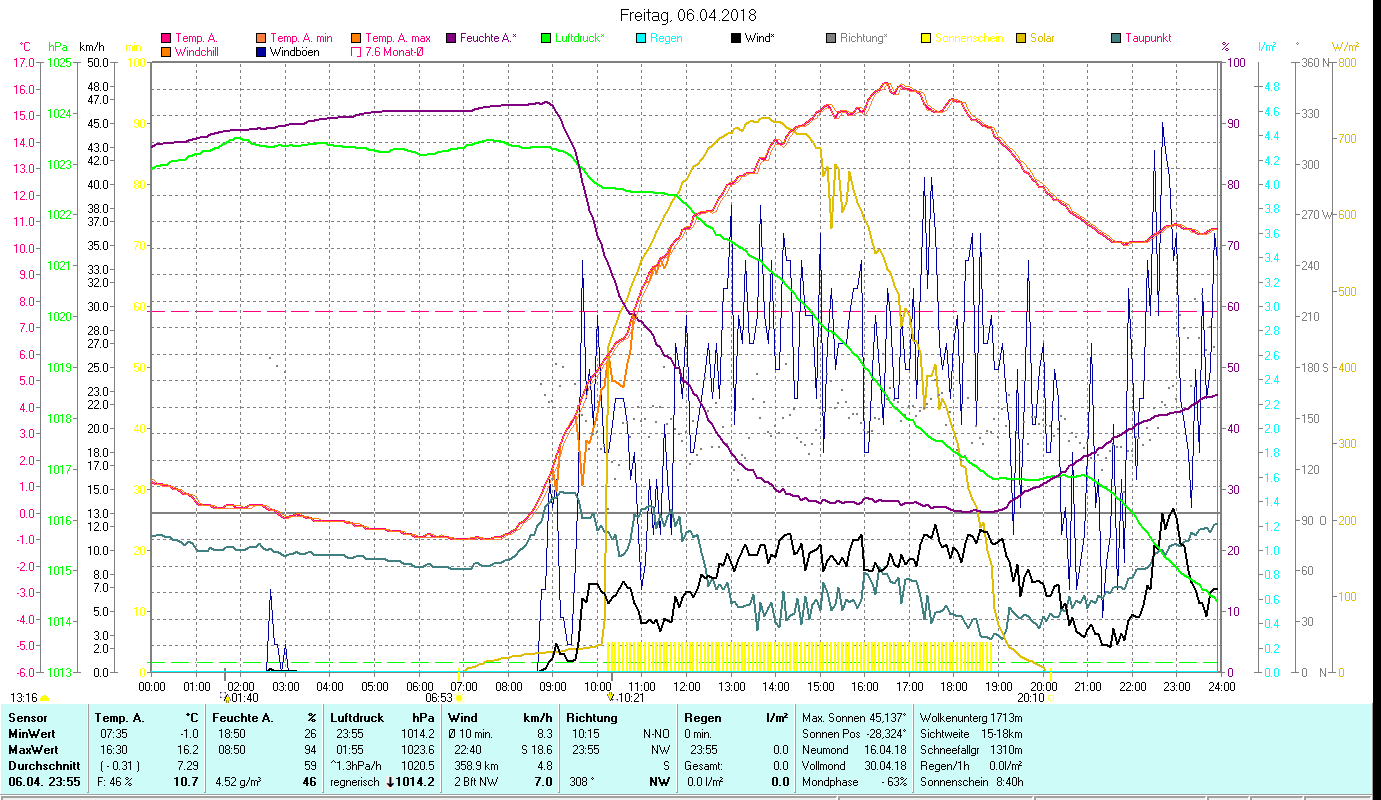Click the MaxWert row label
The width and height of the screenshot is (1381, 800).
[32, 750]
